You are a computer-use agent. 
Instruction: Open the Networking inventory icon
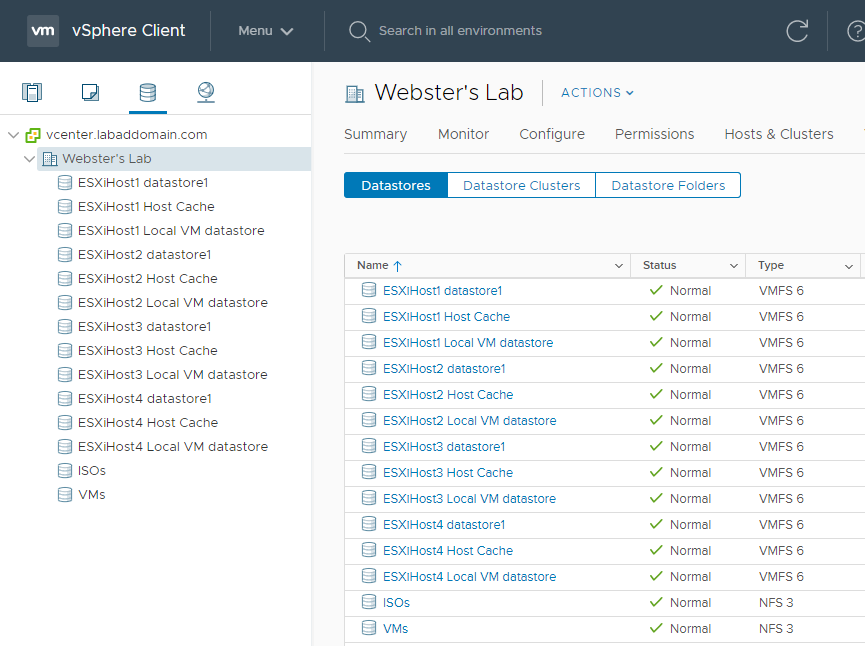205,93
